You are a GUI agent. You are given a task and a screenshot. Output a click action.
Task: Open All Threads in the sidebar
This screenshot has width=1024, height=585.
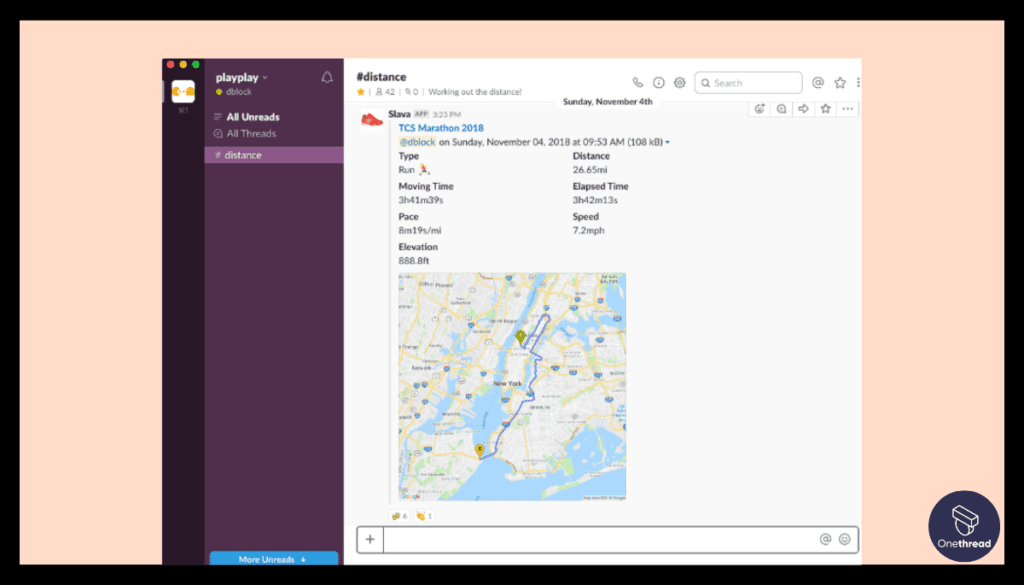click(251, 133)
